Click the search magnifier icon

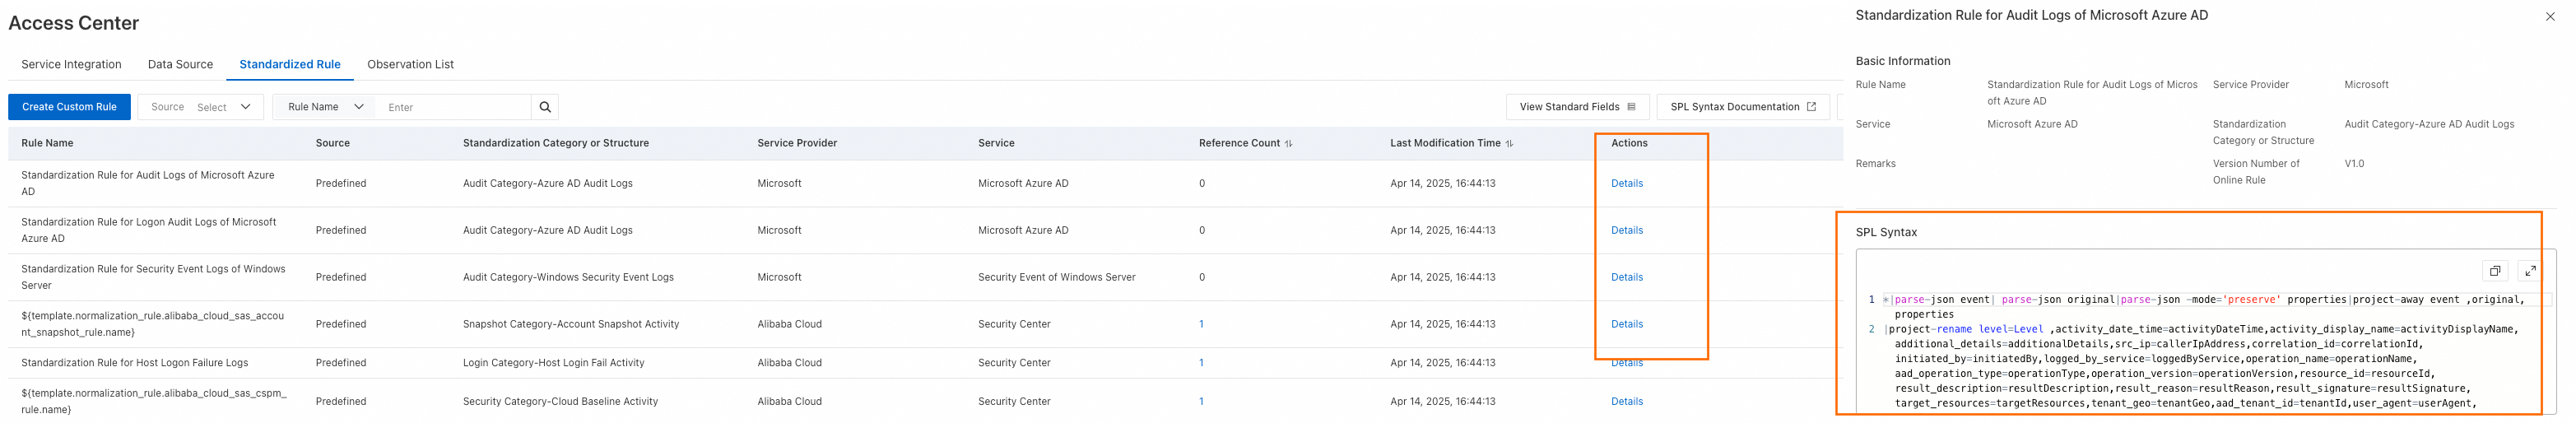[x=545, y=107]
